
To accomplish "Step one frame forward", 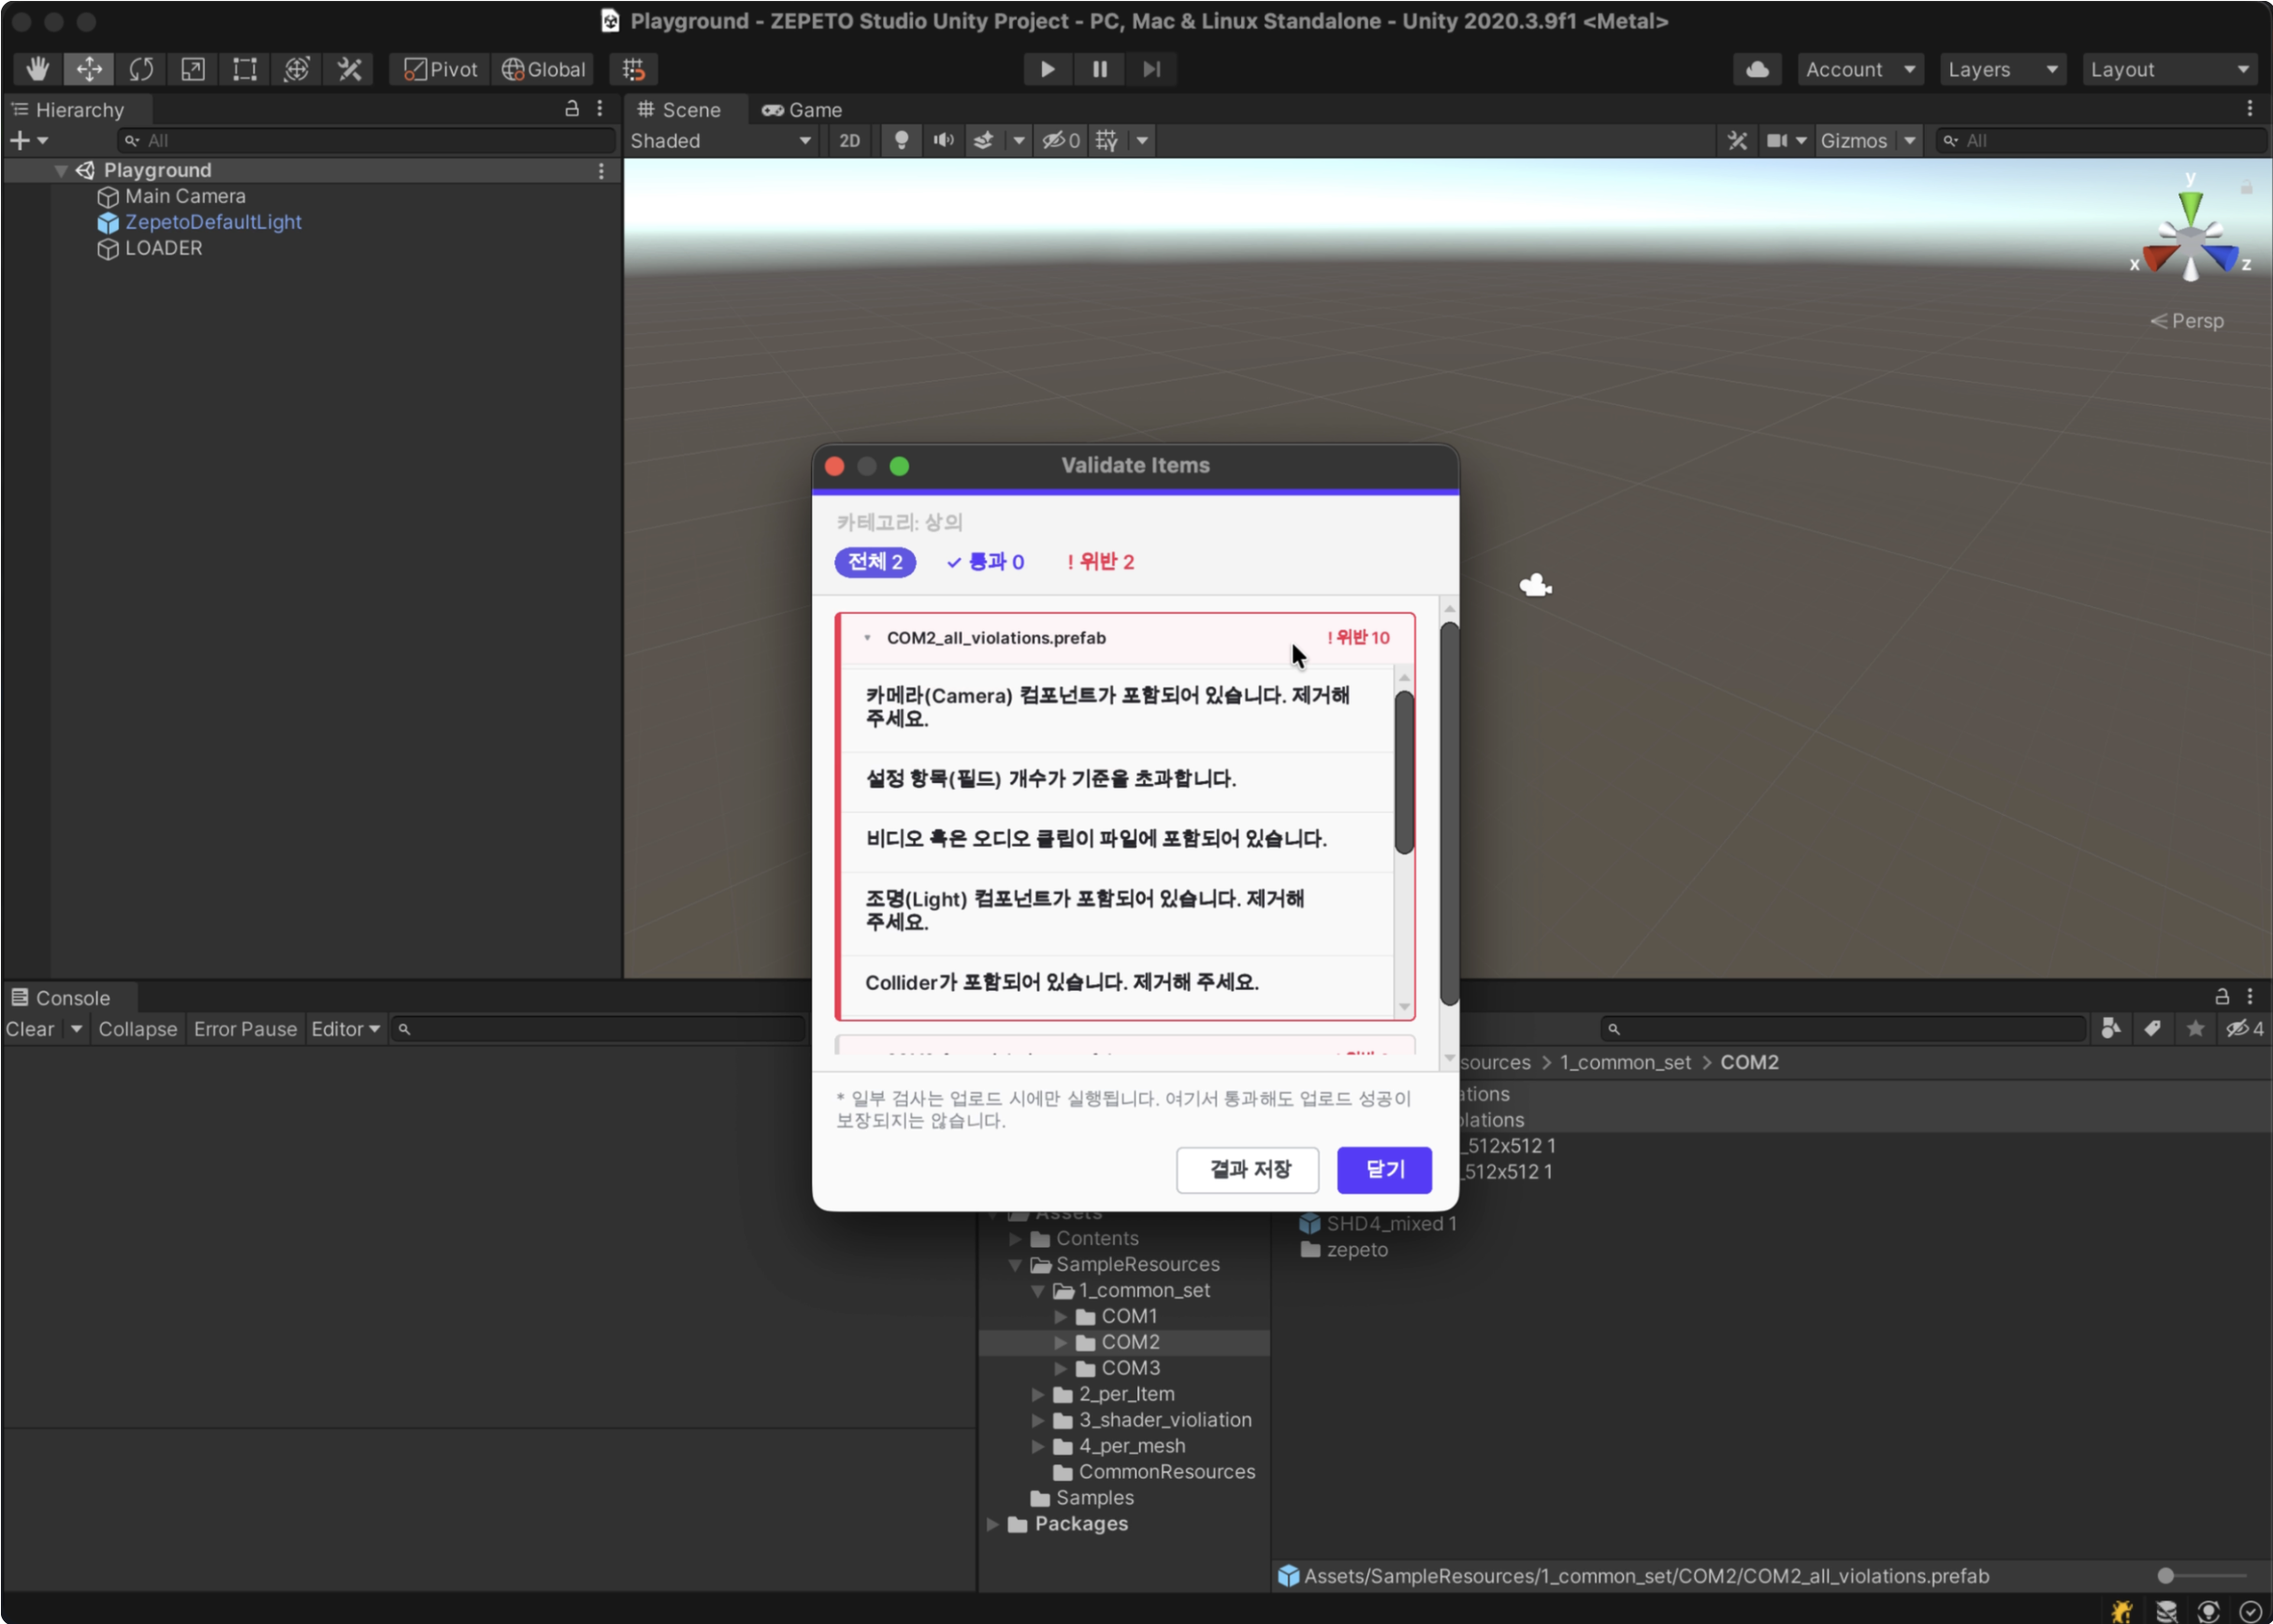I will pyautogui.click(x=1151, y=69).
